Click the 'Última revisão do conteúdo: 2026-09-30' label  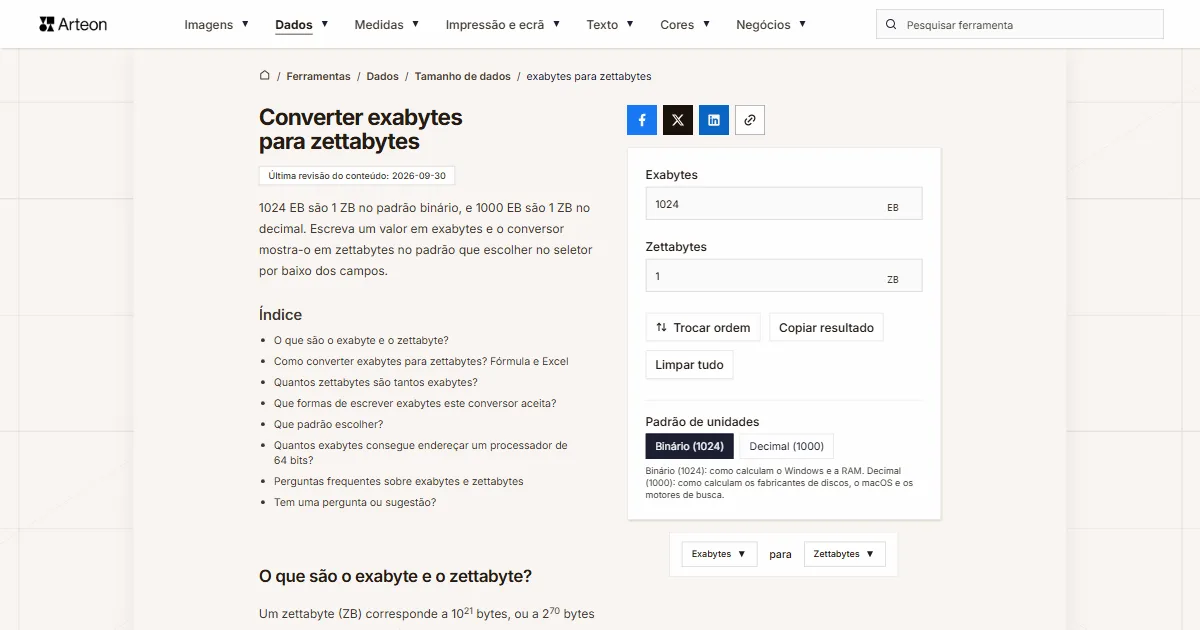coord(357,176)
